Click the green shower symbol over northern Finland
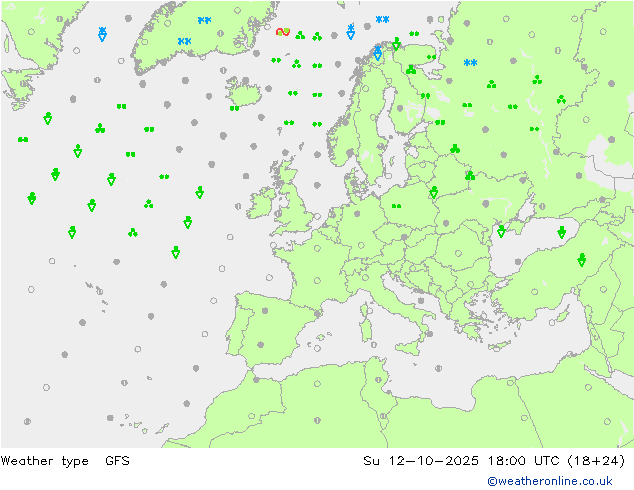 click(x=396, y=44)
